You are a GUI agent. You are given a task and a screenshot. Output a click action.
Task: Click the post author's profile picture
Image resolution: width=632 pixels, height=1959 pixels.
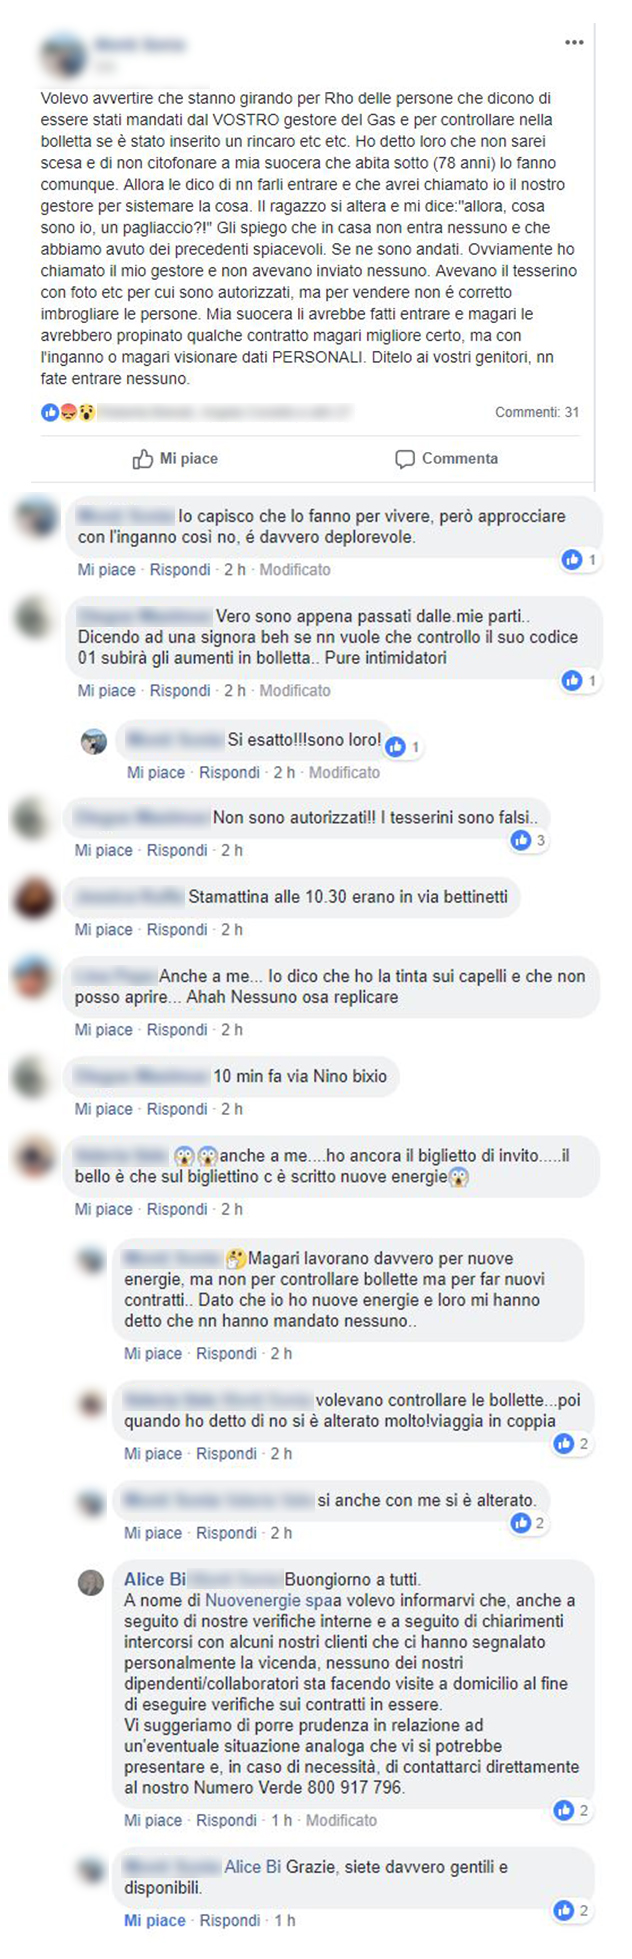point(62,54)
